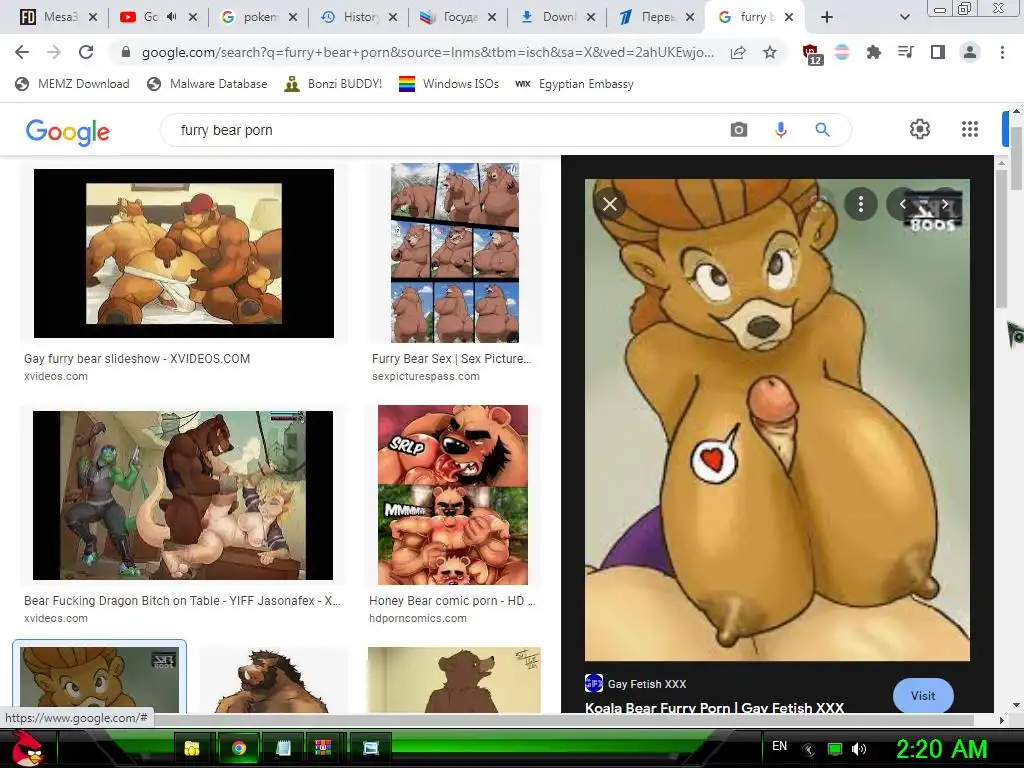Show the previous image in preview
The height and width of the screenshot is (768, 1024).
(x=903, y=204)
